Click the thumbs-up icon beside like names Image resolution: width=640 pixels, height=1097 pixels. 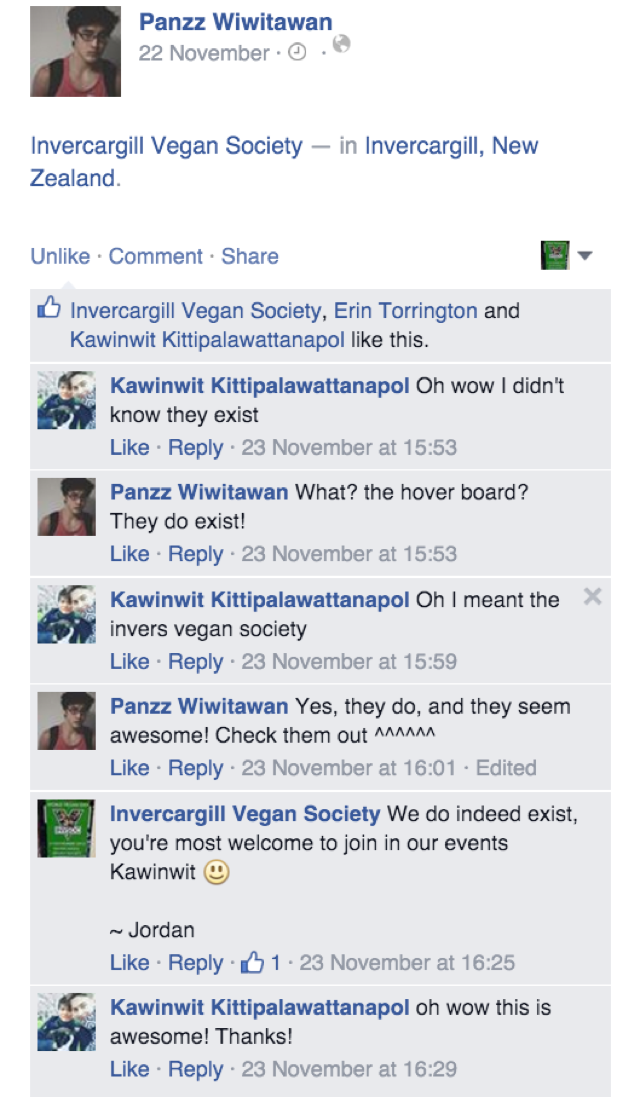(49, 307)
